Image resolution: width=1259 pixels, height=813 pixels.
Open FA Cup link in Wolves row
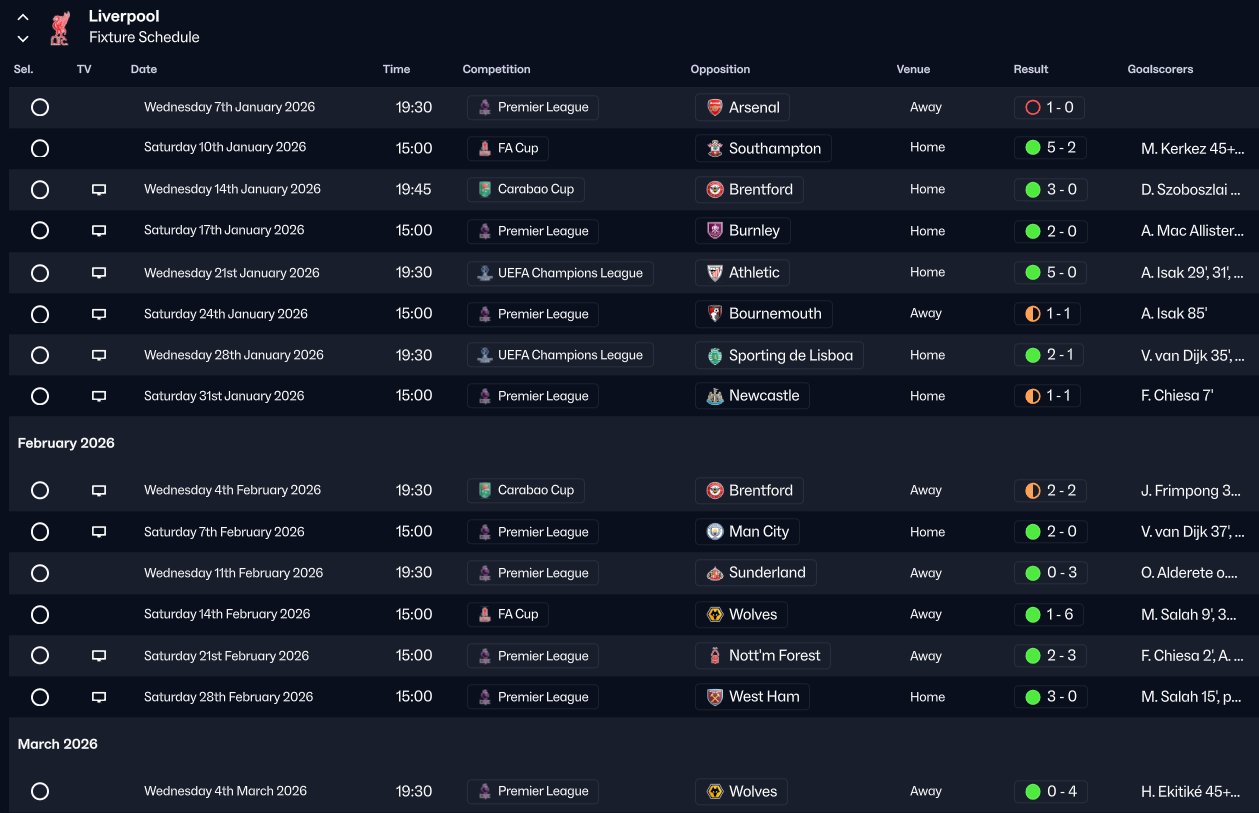click(507, 614)
